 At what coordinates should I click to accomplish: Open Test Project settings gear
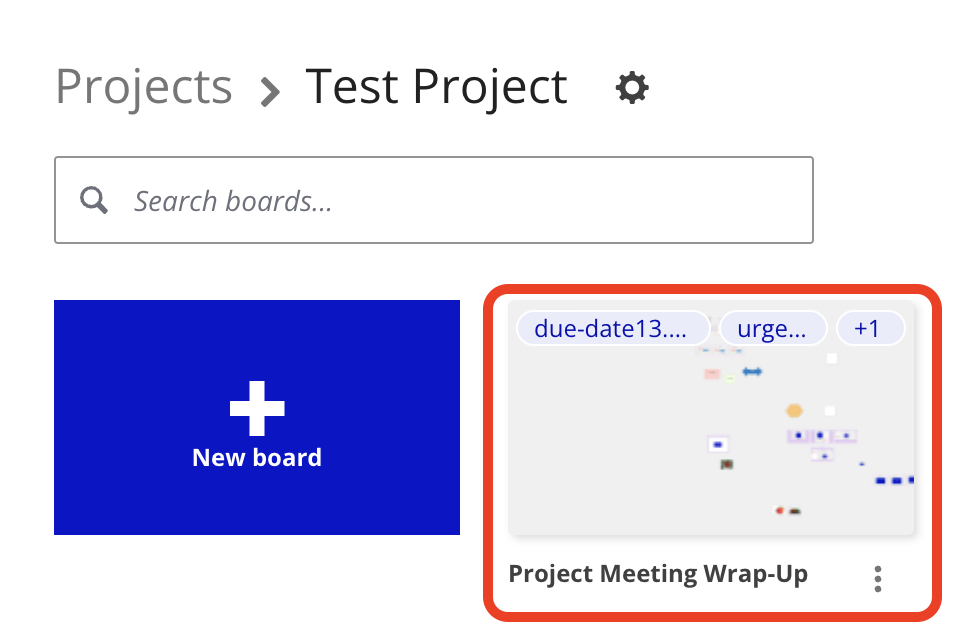point(631,88)
